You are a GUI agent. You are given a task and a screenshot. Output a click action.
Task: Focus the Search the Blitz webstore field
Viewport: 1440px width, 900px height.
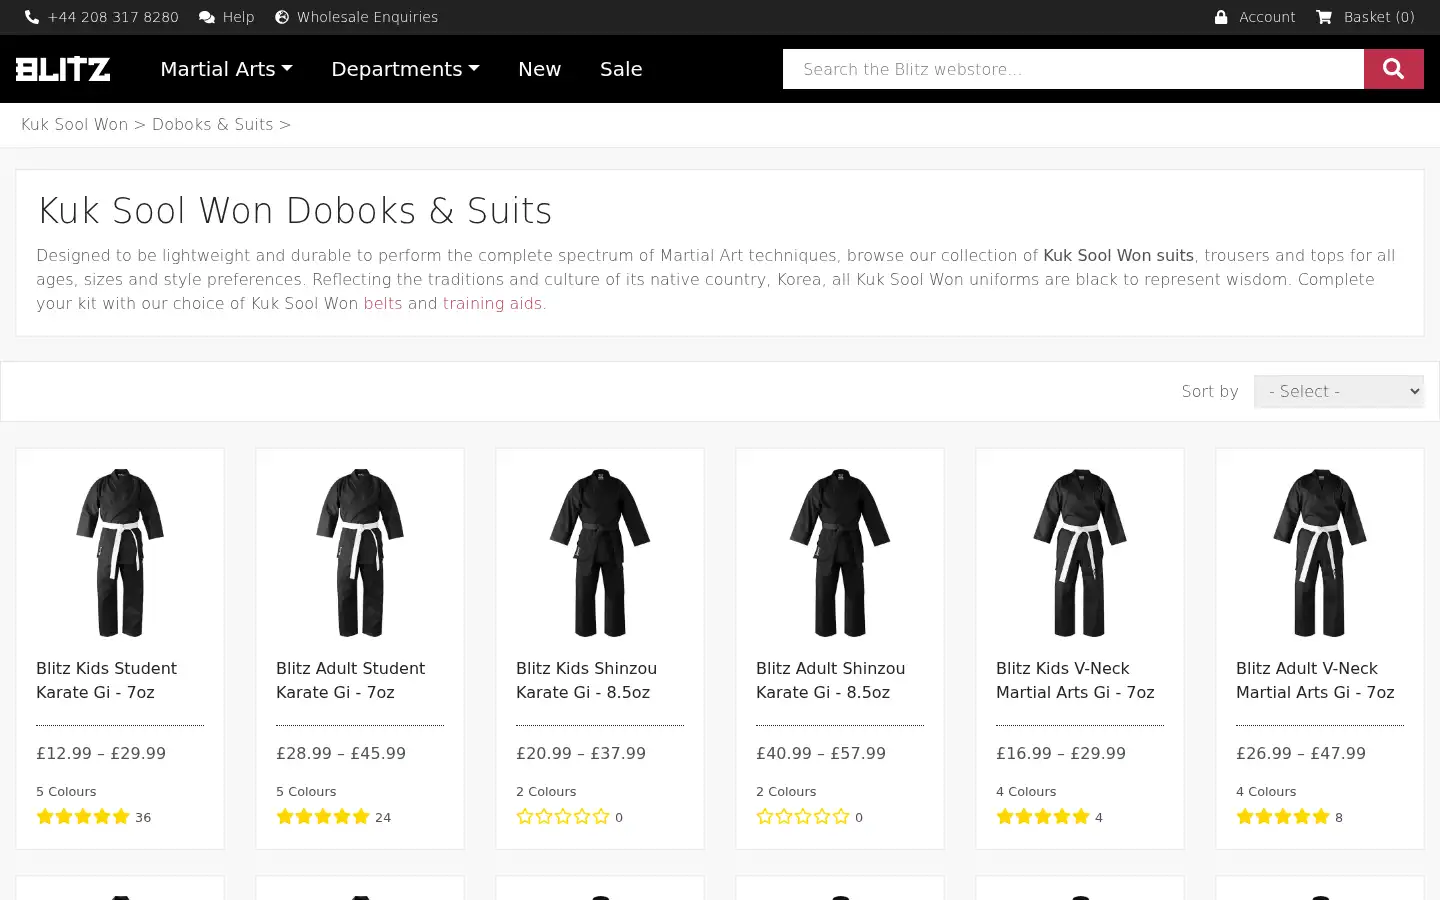point(1073,69)
